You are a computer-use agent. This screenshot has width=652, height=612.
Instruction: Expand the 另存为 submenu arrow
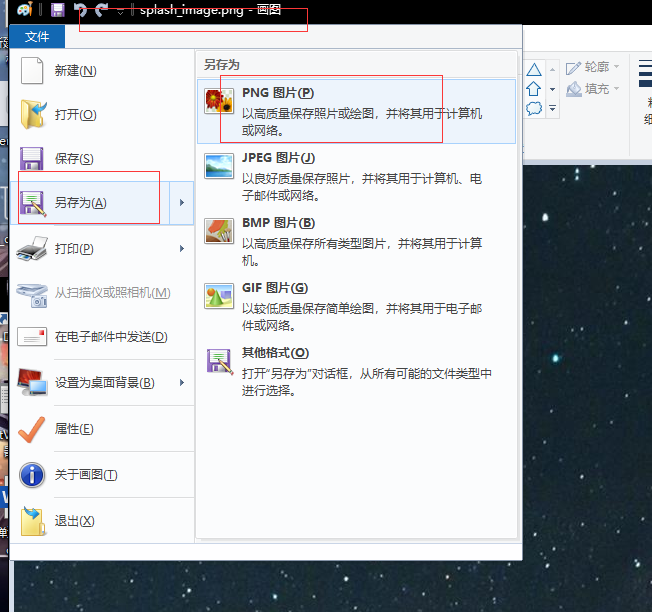coord(182,203)
